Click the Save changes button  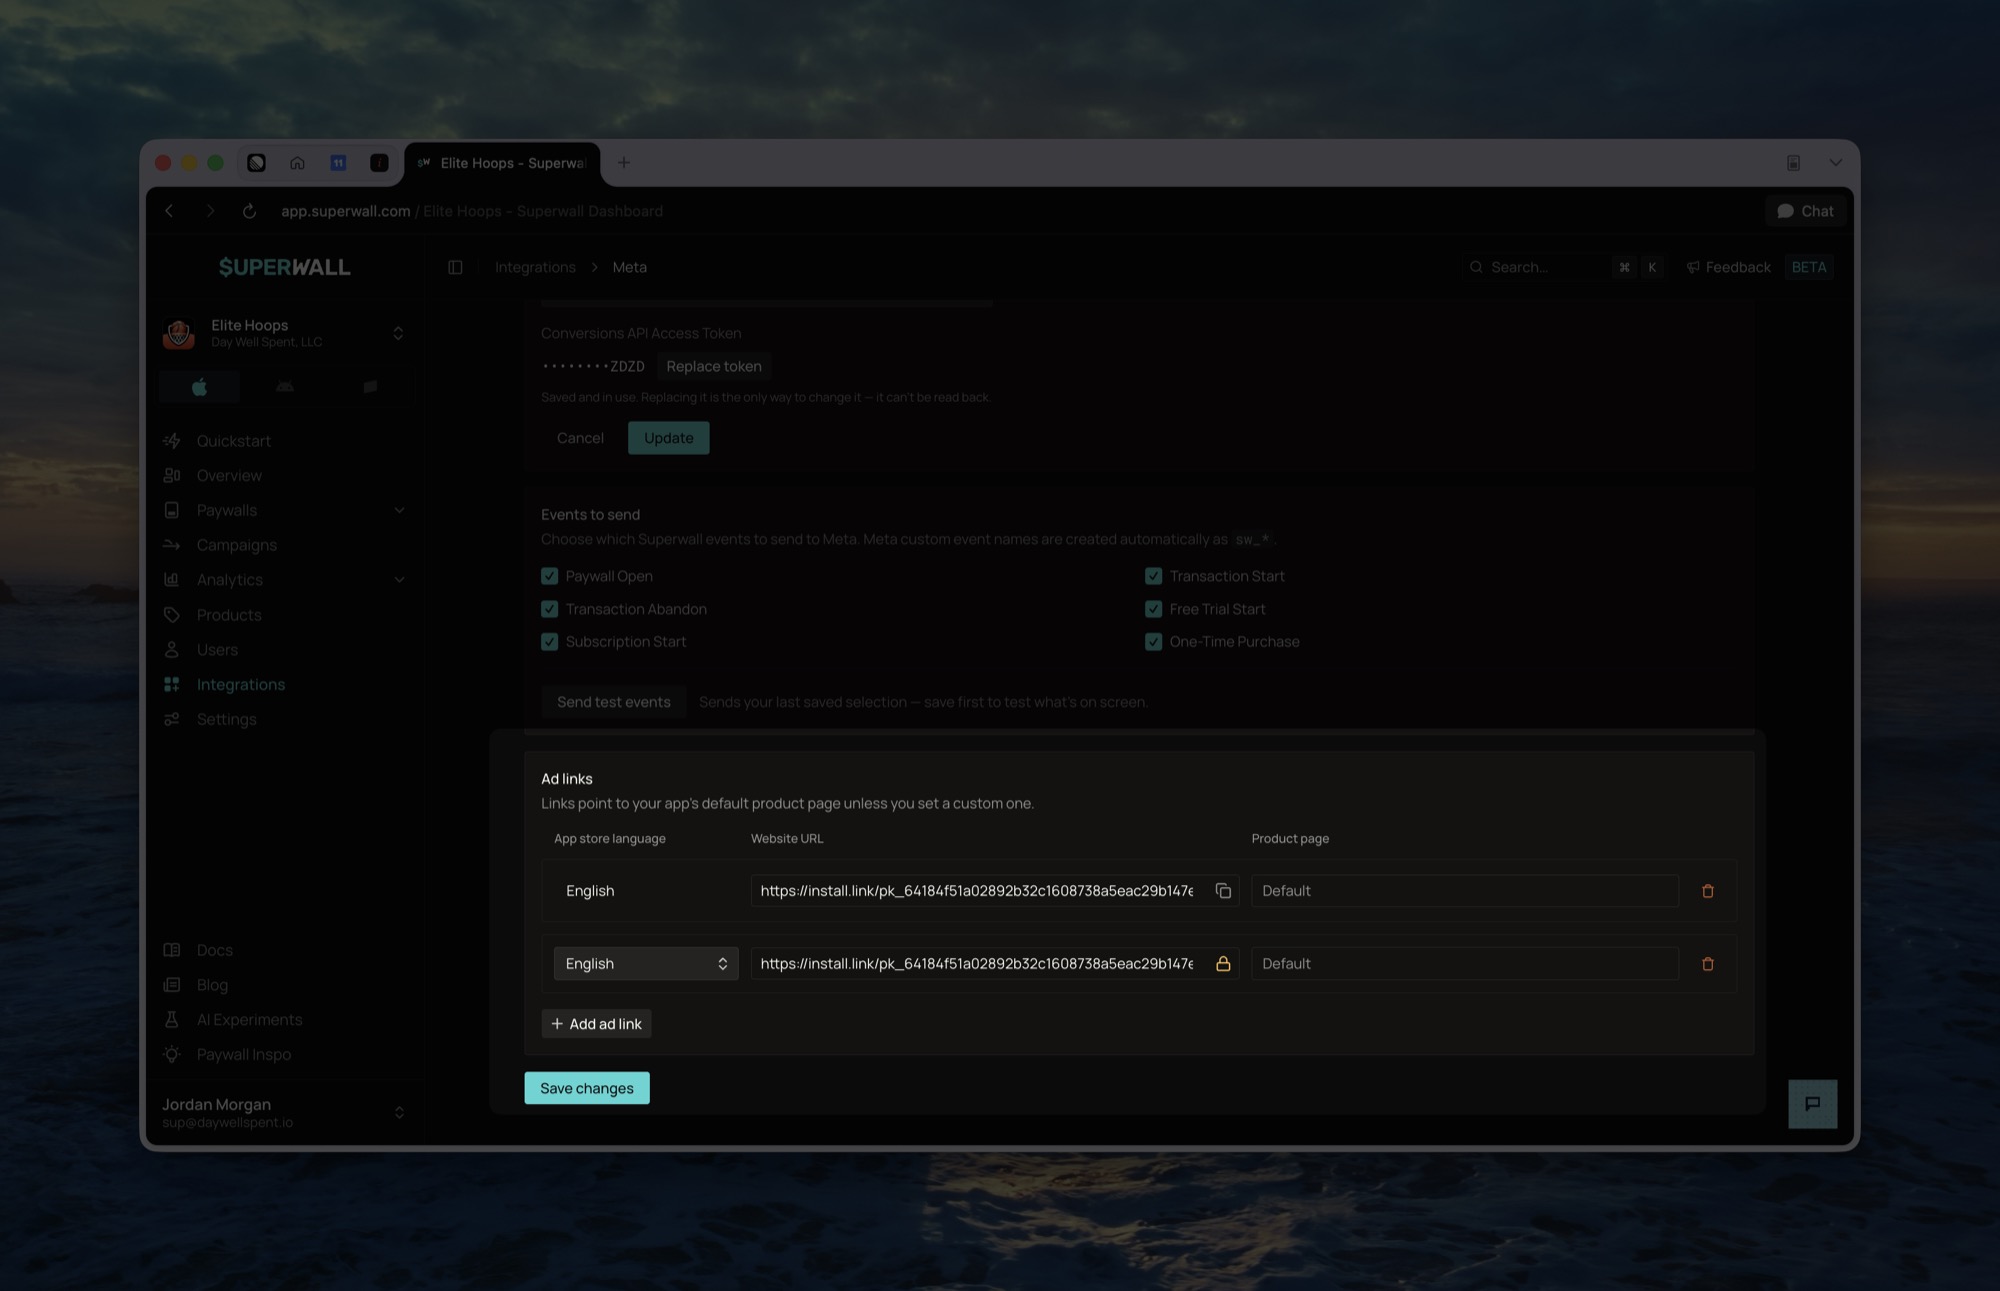point(587,1088)
